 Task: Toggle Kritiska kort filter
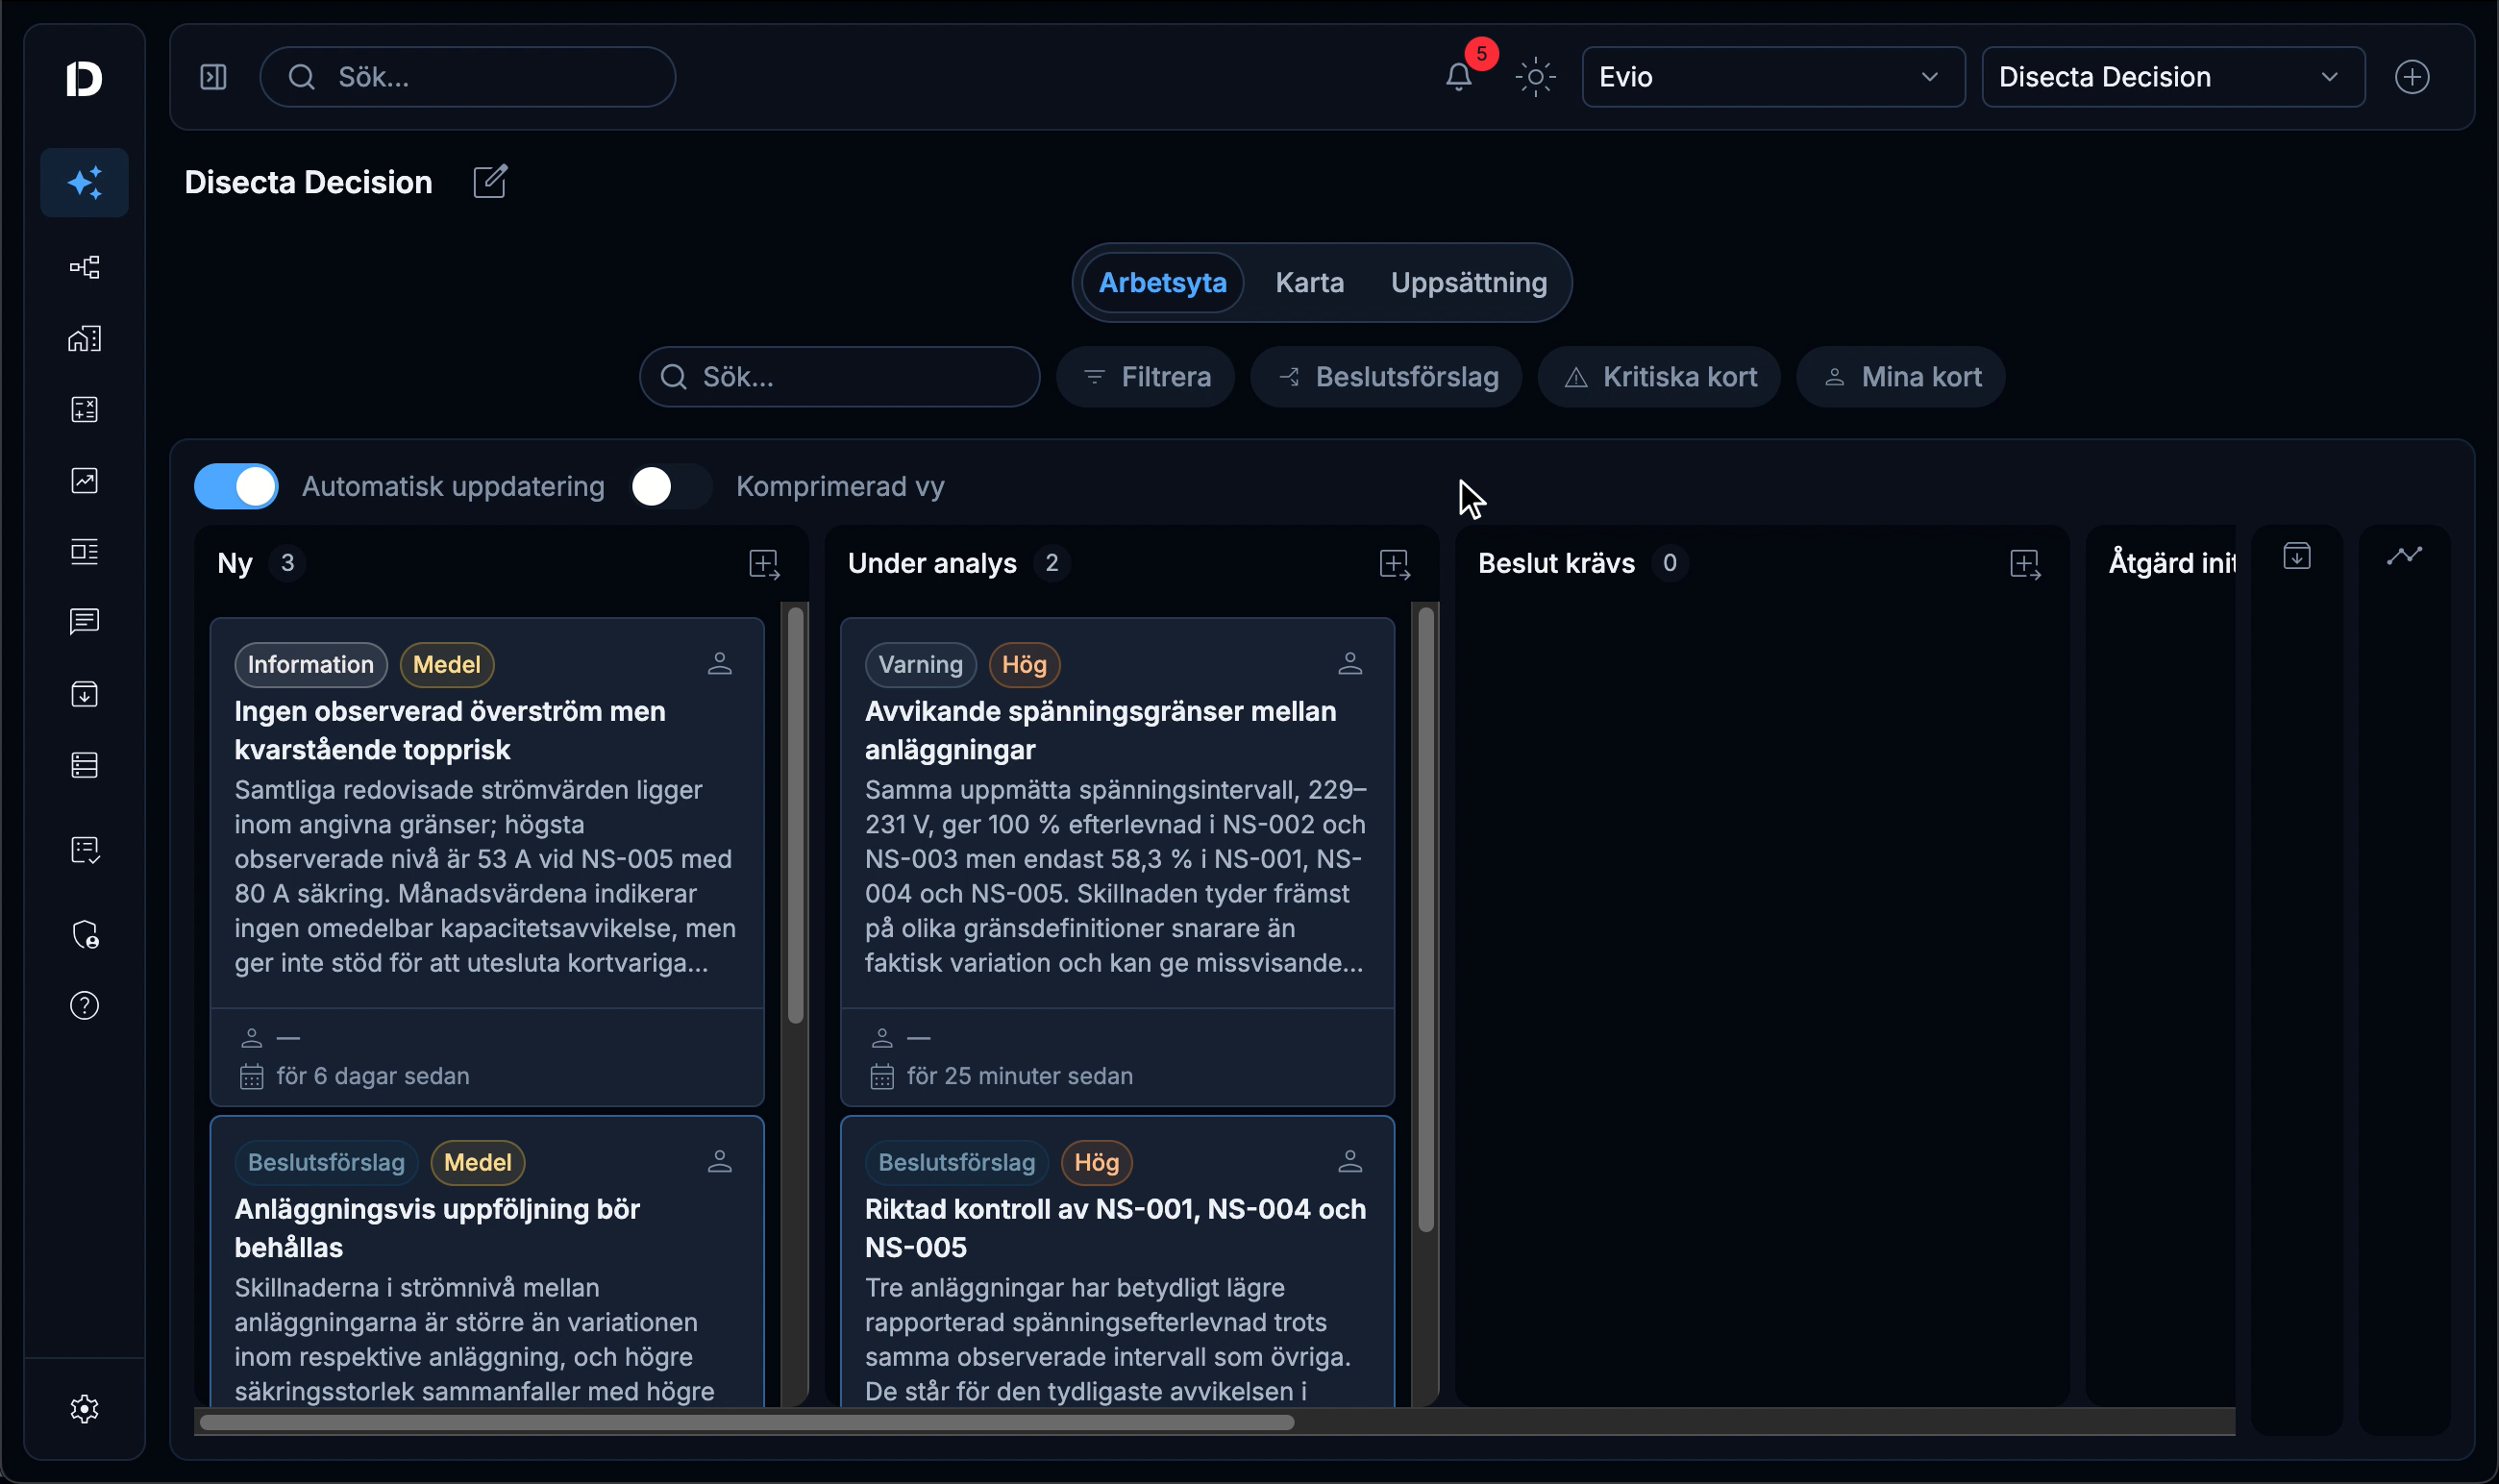tap(1659, 377)
